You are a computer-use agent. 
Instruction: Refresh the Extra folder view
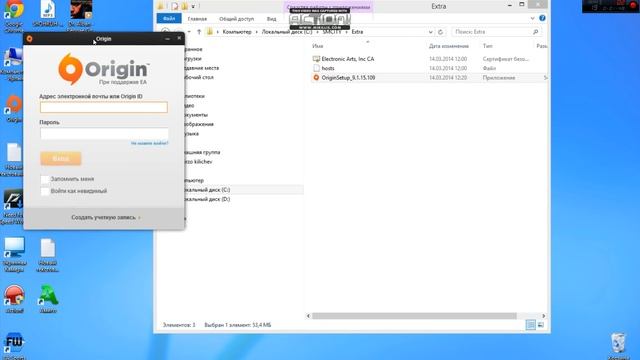[440, 32]
